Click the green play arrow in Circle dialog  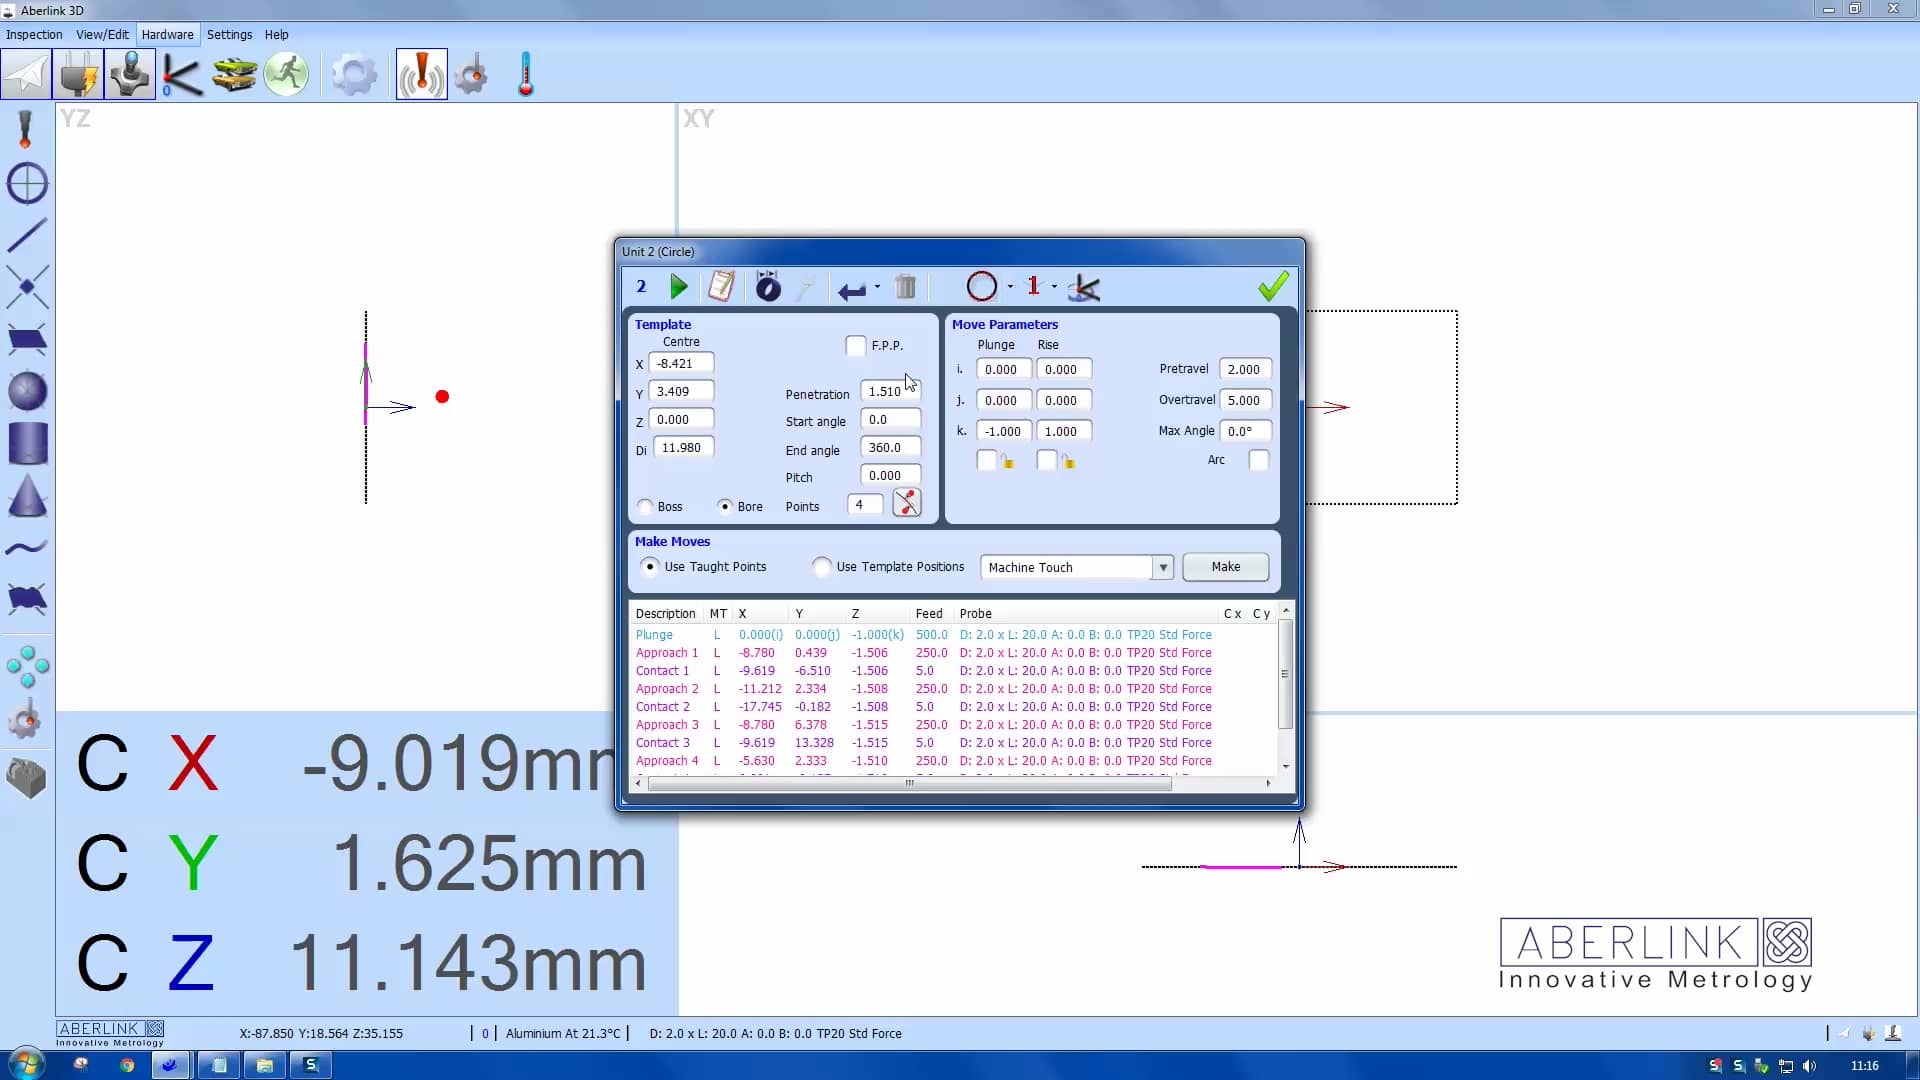[679, 287]
